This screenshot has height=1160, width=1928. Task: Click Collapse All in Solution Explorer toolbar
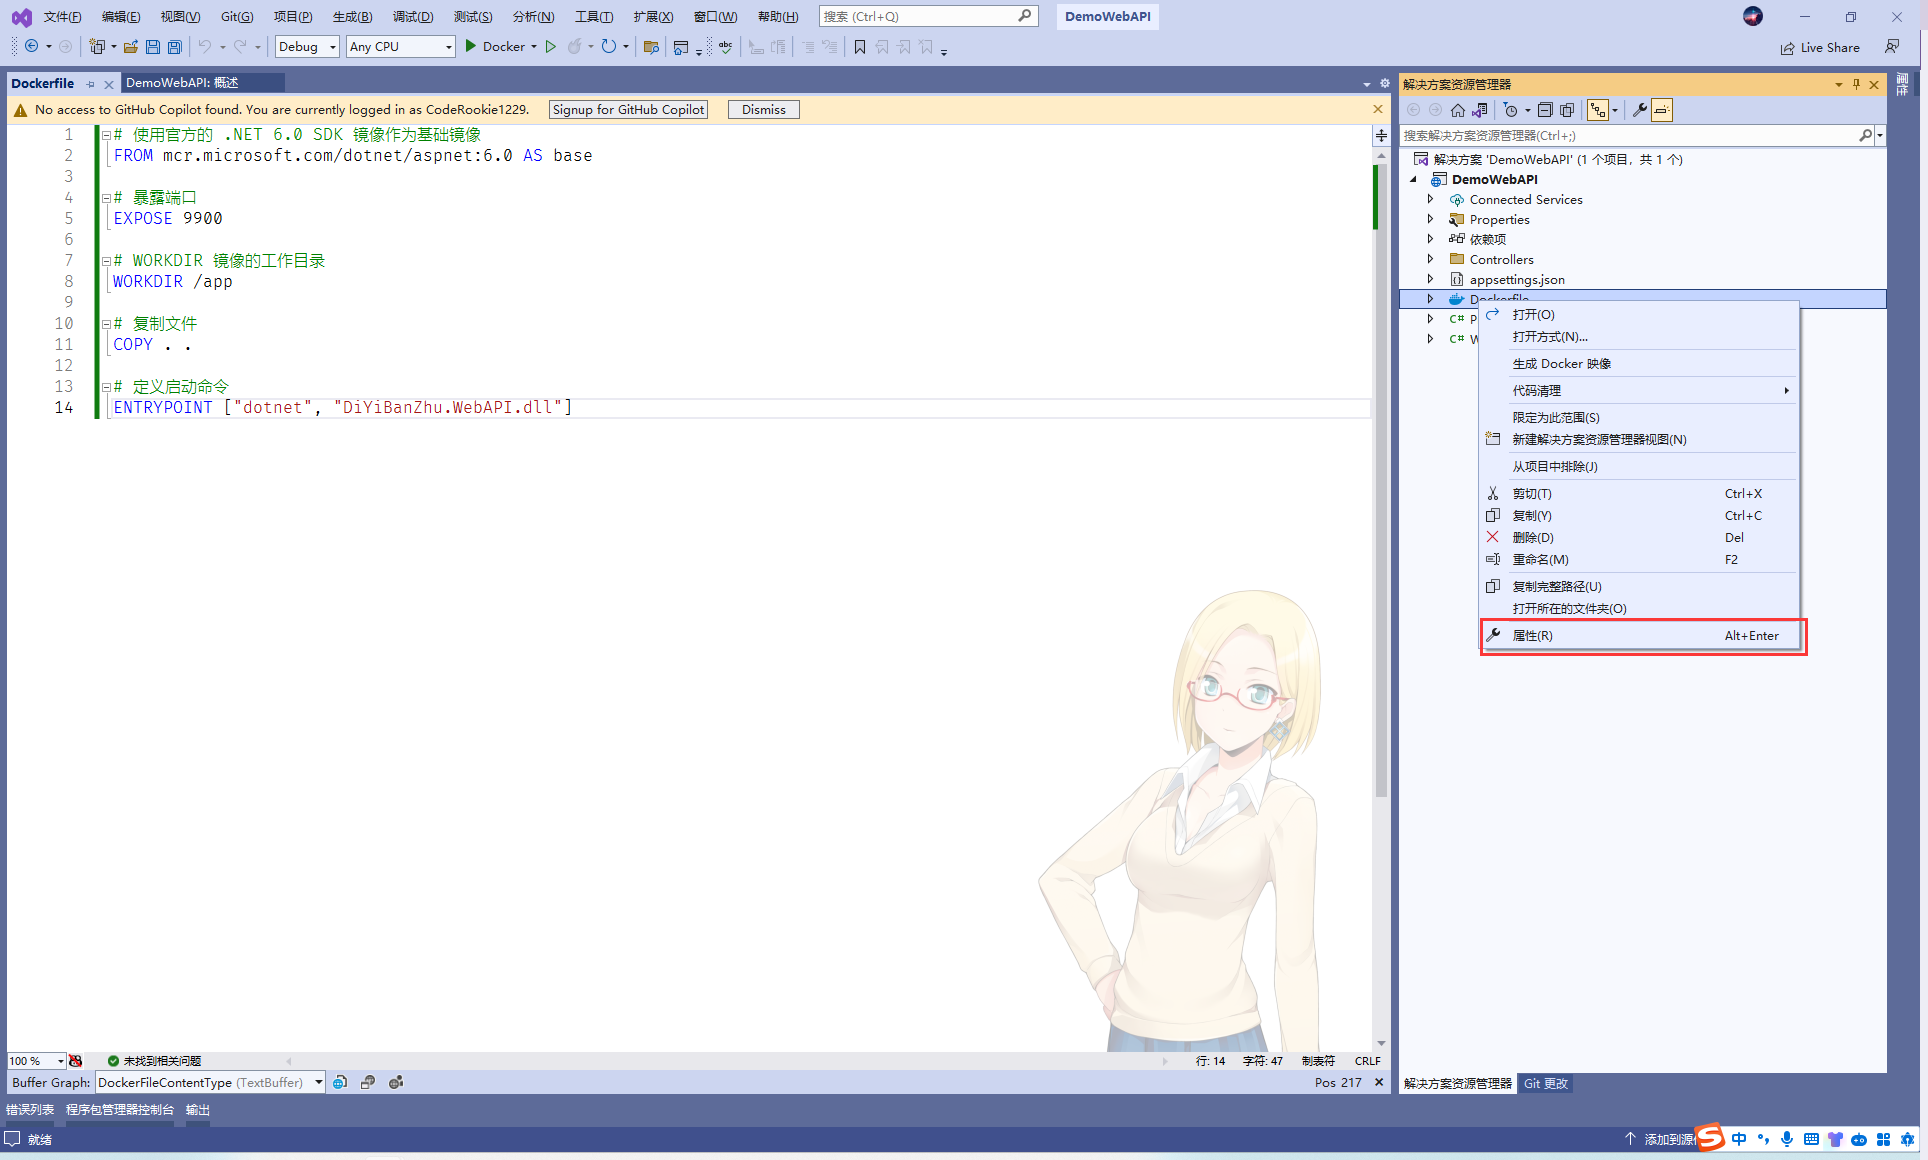[1545, 110]
